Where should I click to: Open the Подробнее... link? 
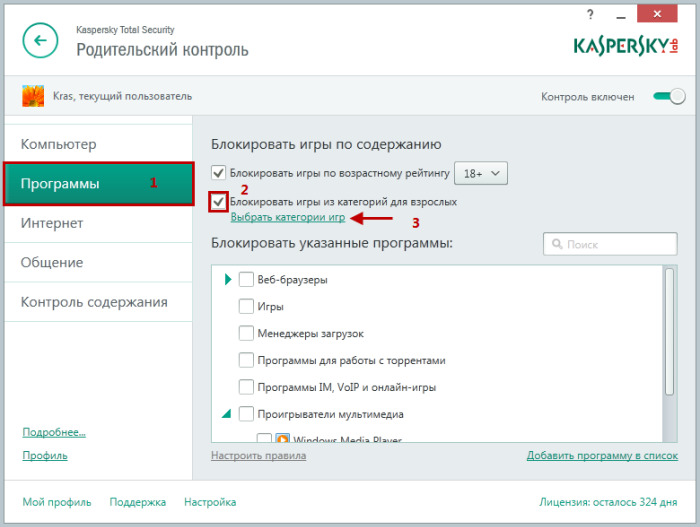[x=54, y=432]
